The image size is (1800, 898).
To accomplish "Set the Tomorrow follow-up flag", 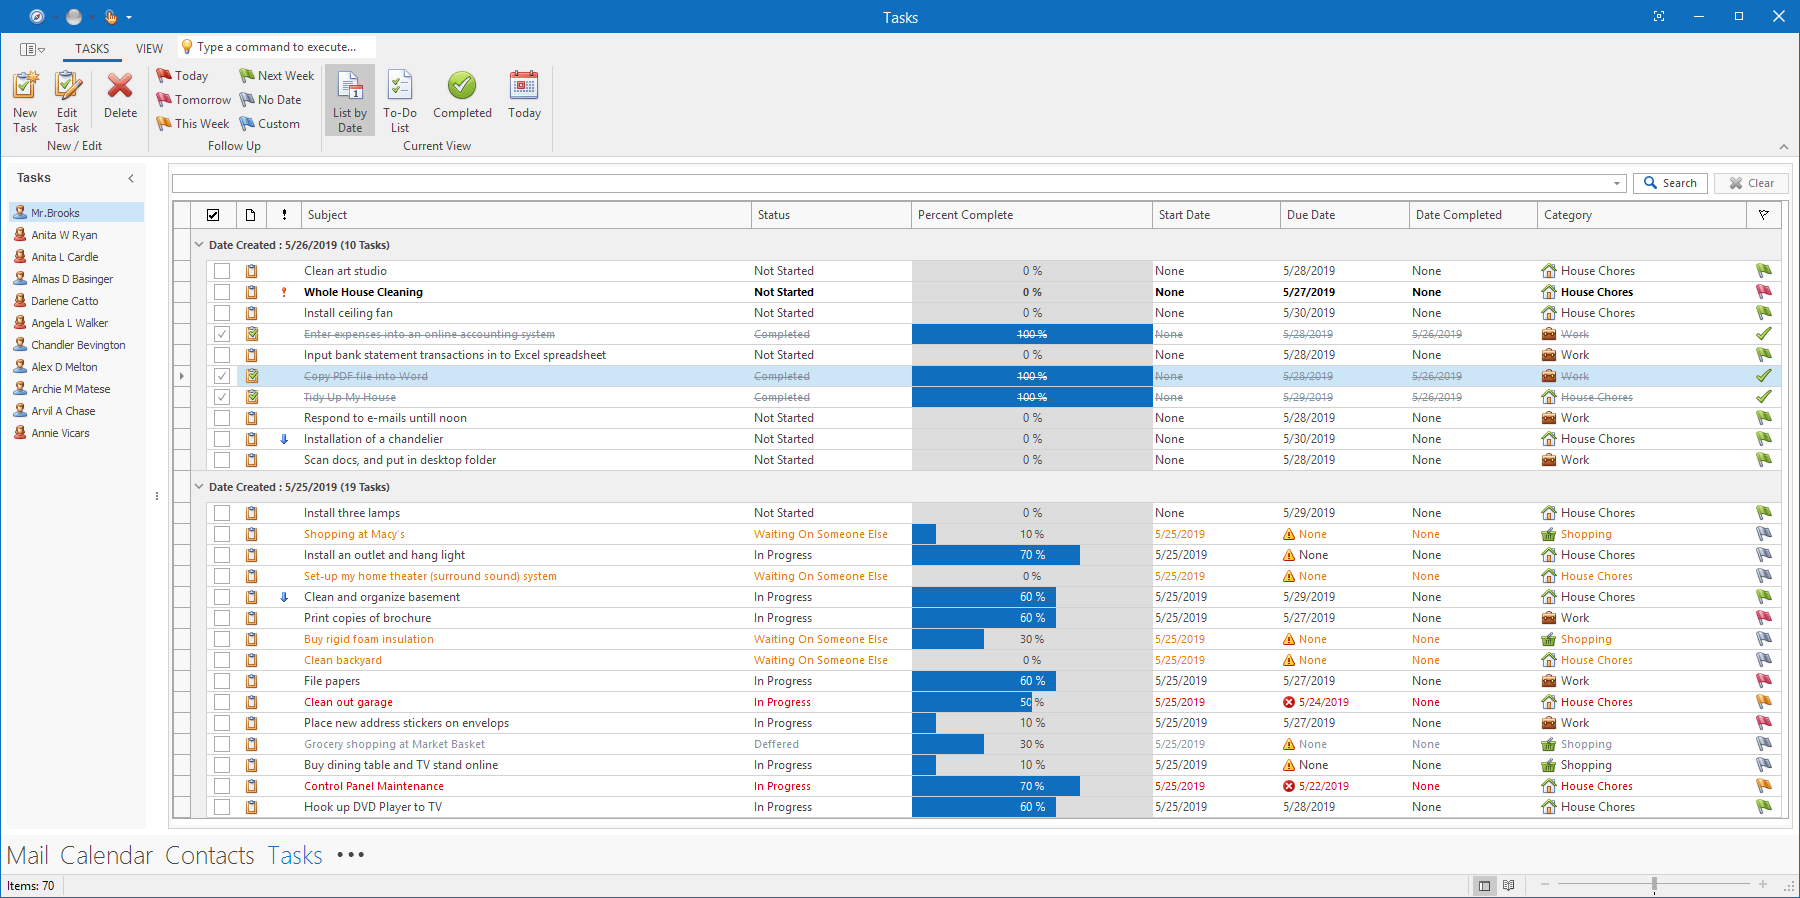I will (194, 100).
